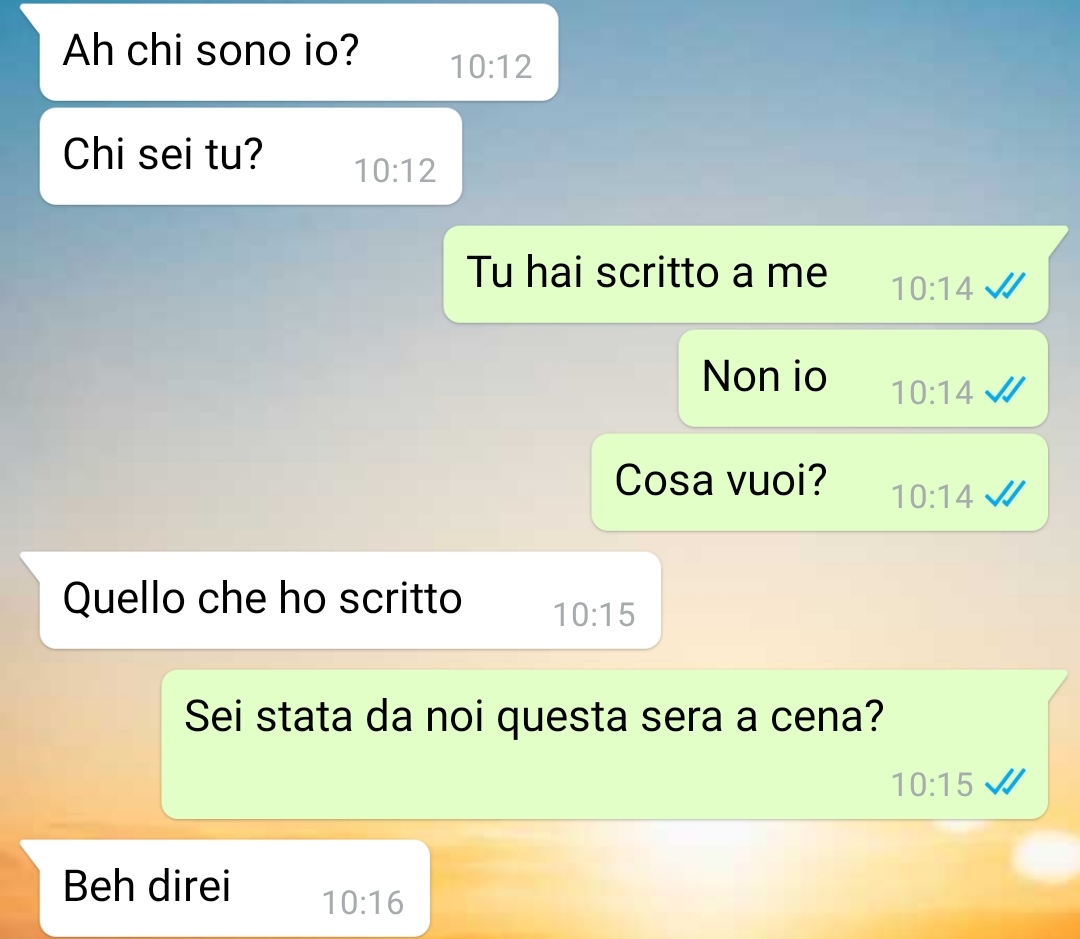Select the "Chi sei tu?" message bubble
This screenshot has width=1080, height=939.
(251, 156)
